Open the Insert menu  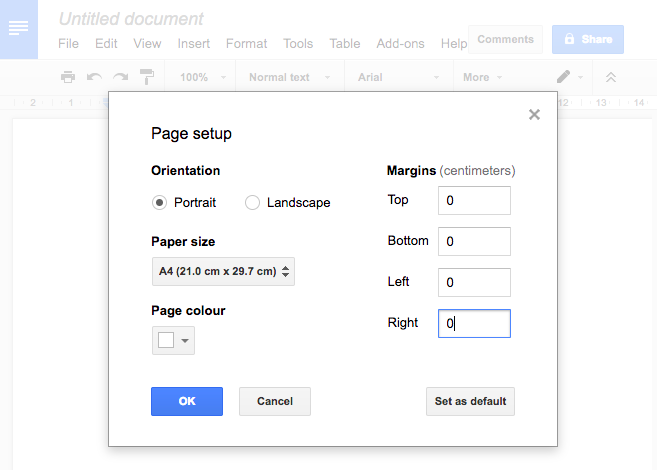pos(193,44)
